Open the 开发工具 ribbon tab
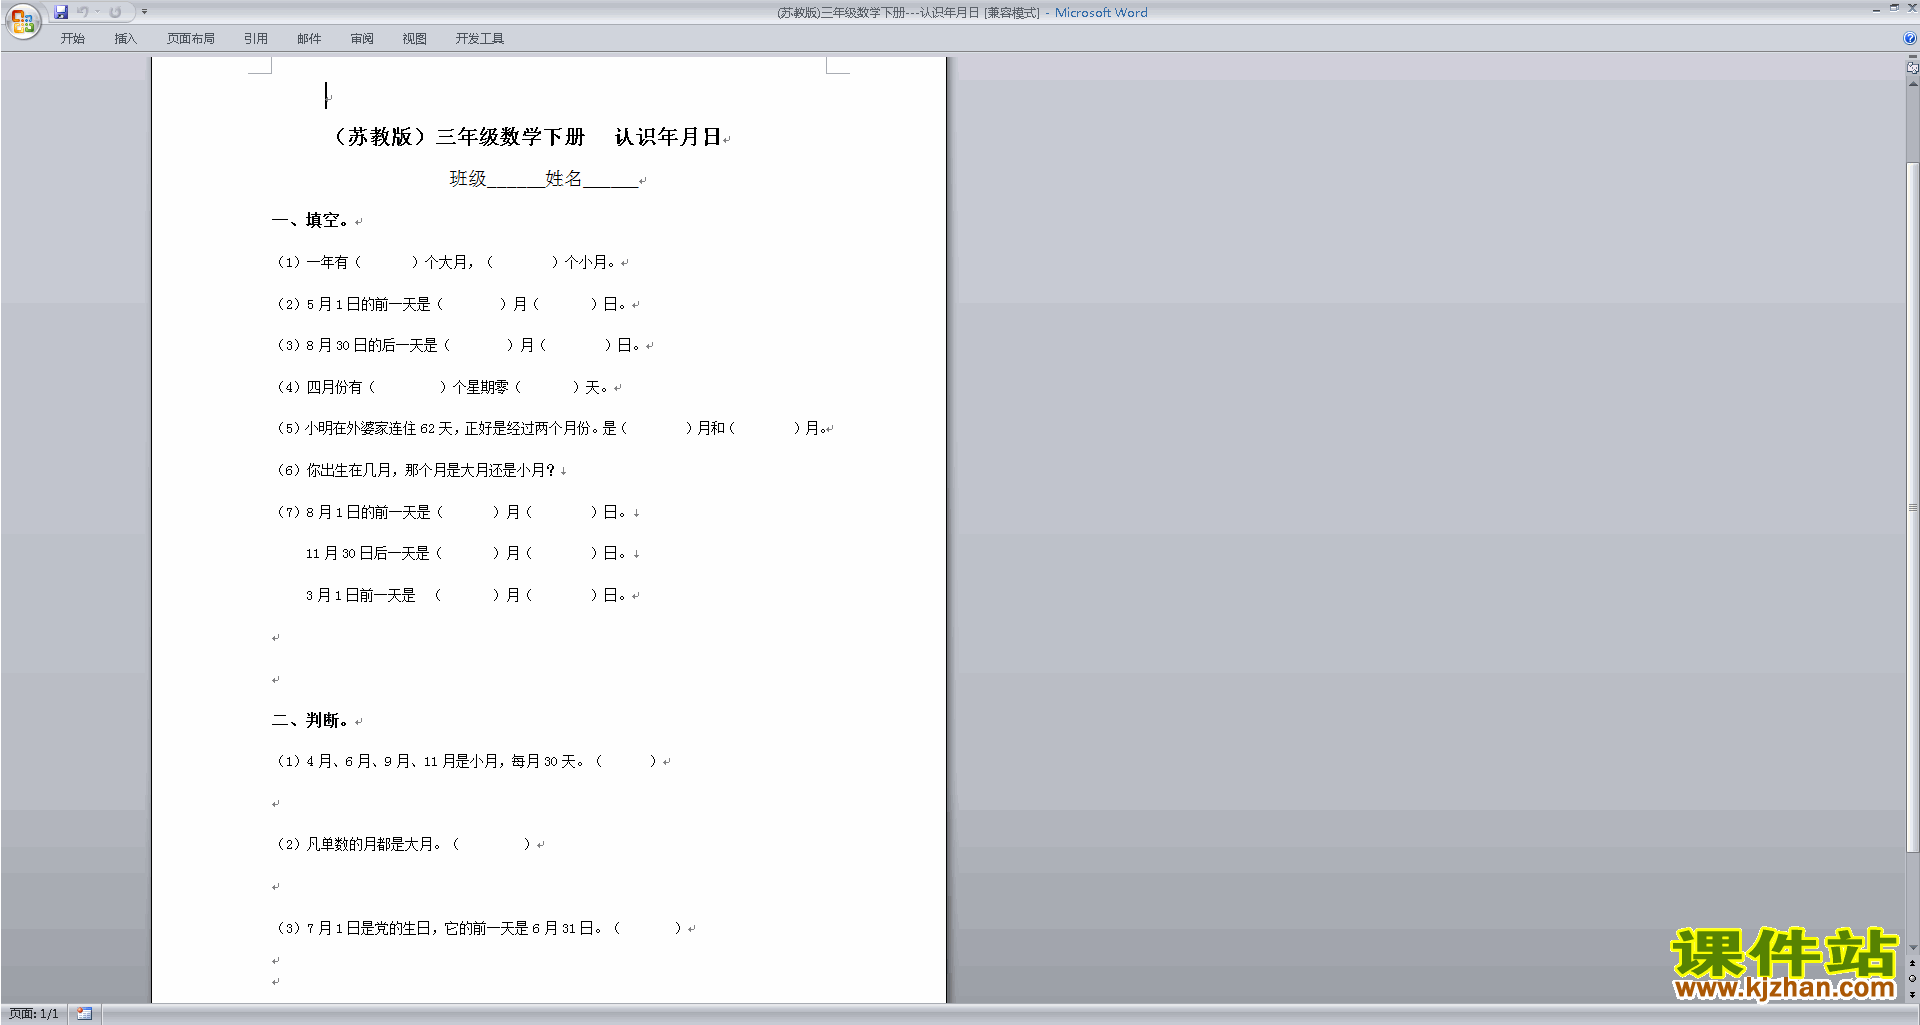 click(x=480, y=39)
